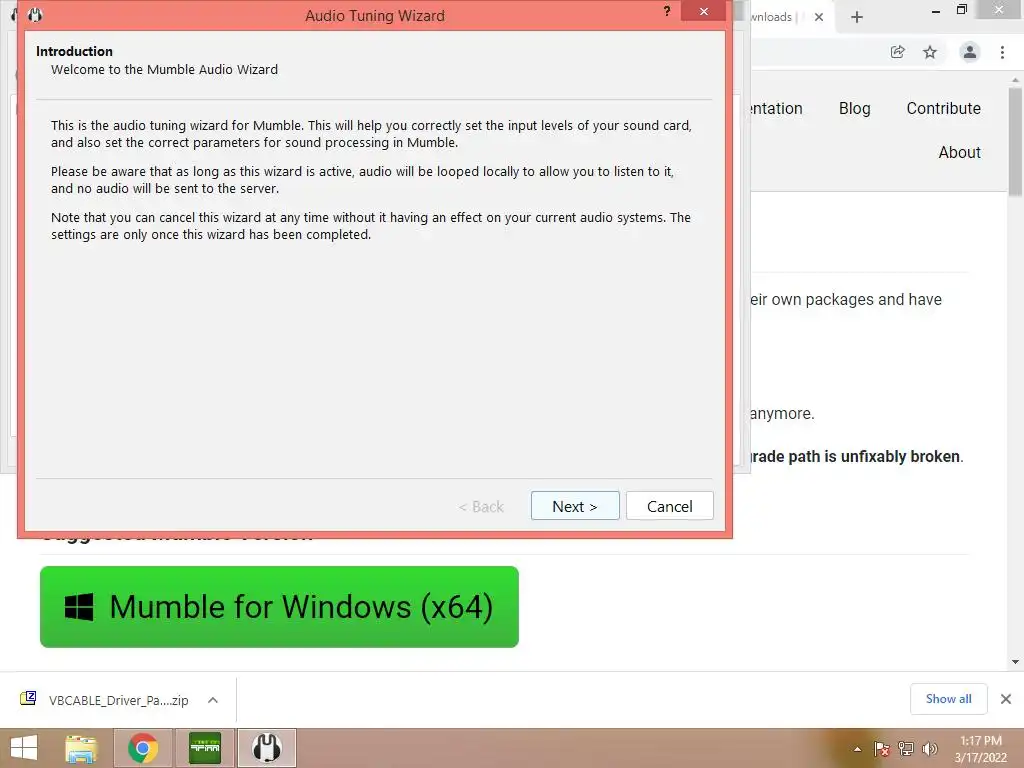Open the green chip app in taskbar
The height and width of the screenshot is (768, 1024).
pyautogui.click(x=205, y=748)
